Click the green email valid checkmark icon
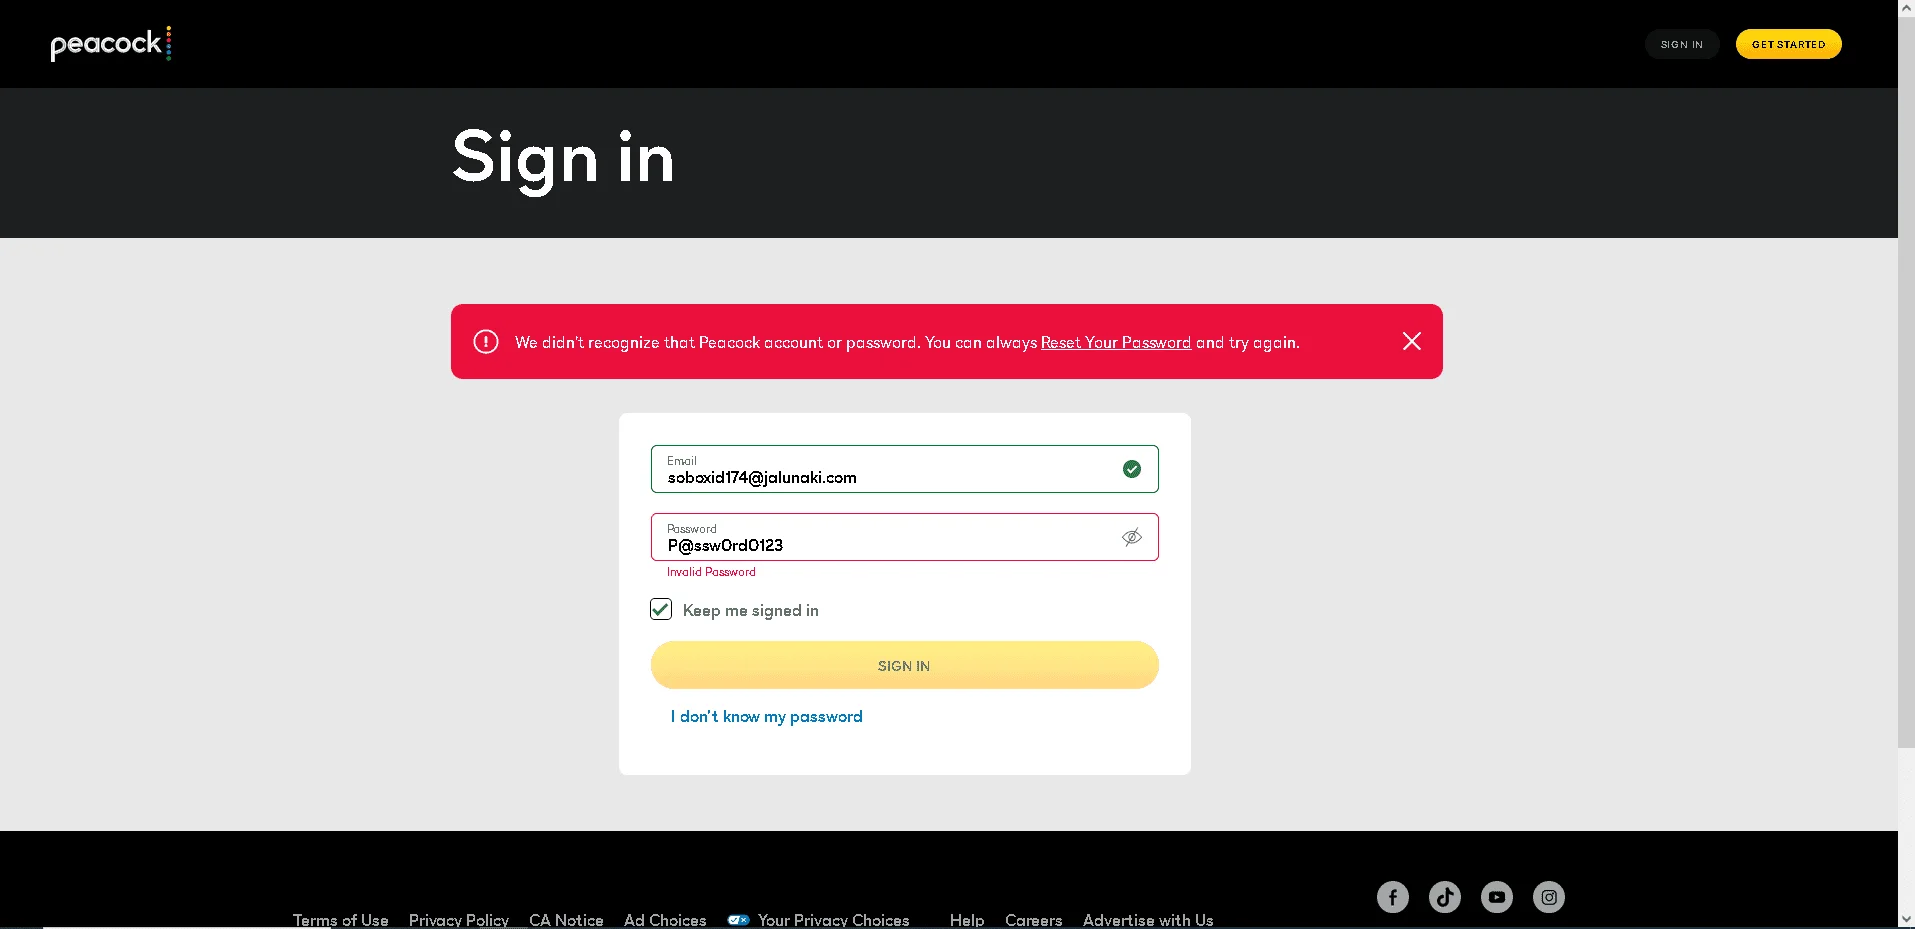Viewport: 1915px width, 929px height. [x=1132, y=469]
